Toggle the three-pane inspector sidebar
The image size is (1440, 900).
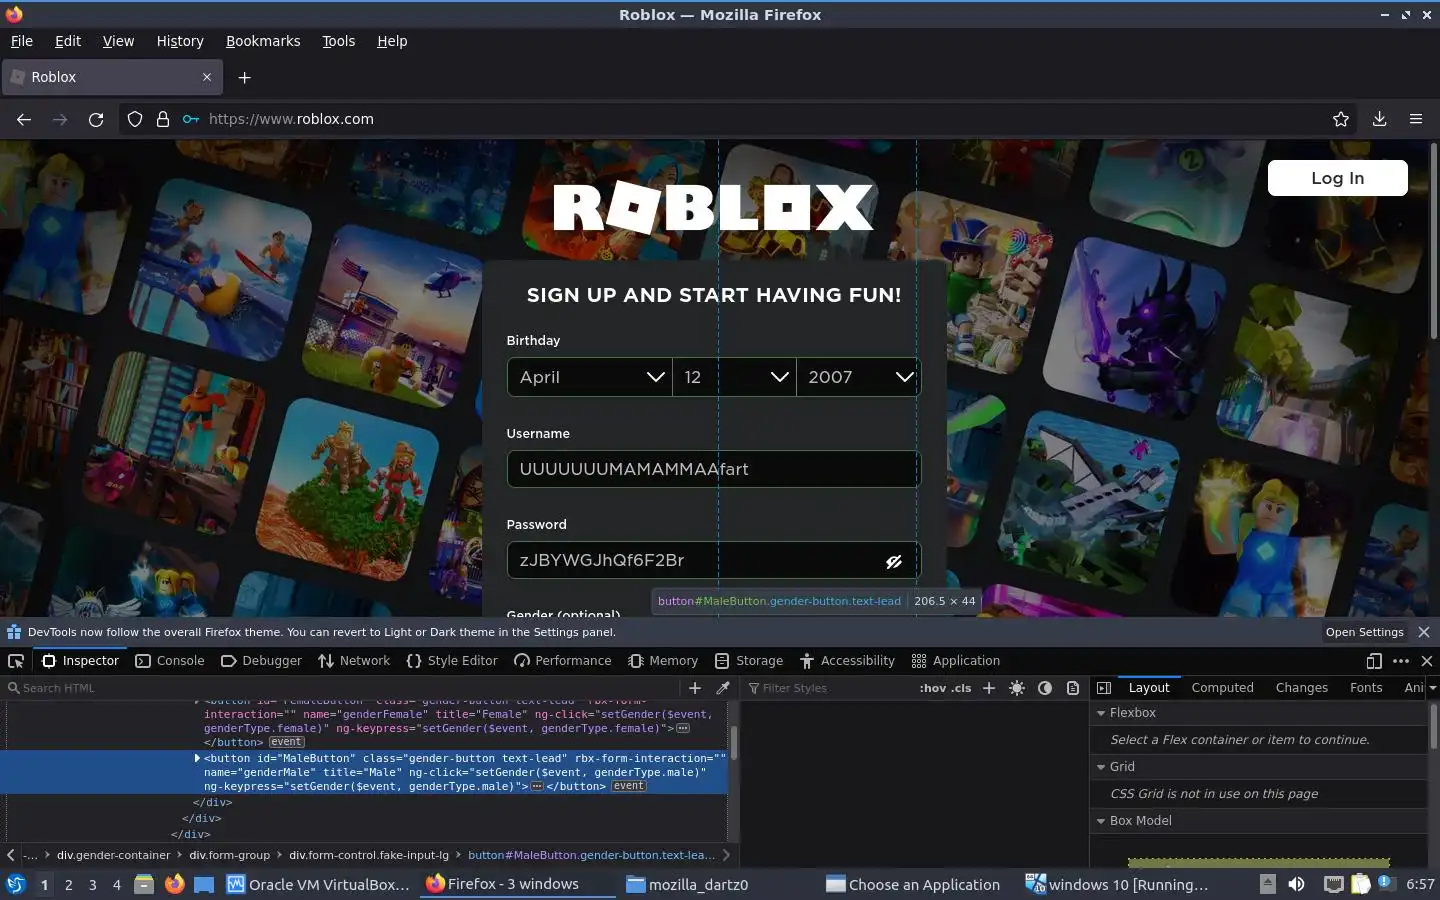click(x=1104, y=688)
